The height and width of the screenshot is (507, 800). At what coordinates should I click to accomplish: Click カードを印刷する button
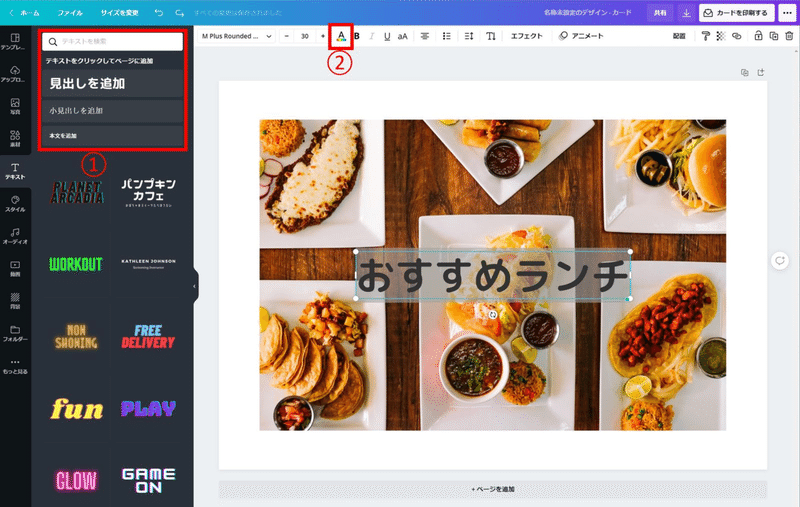tap(736, 13)
